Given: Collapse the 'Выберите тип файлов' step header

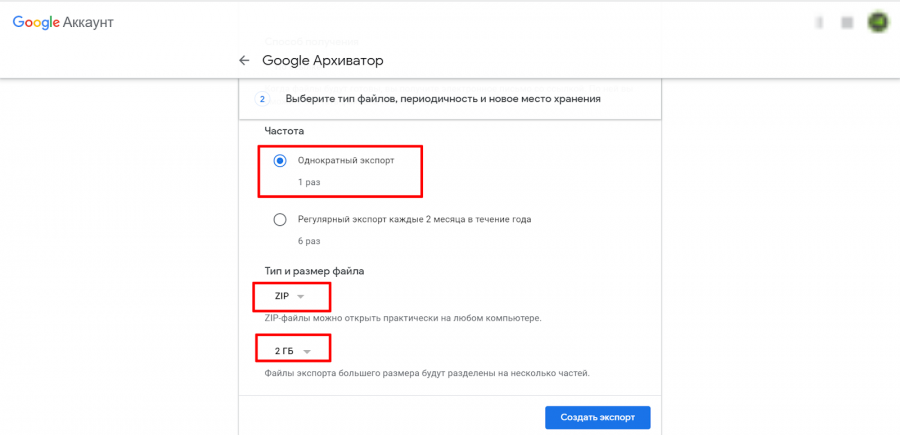Looking at the screenshot, I should pos(443,99).
